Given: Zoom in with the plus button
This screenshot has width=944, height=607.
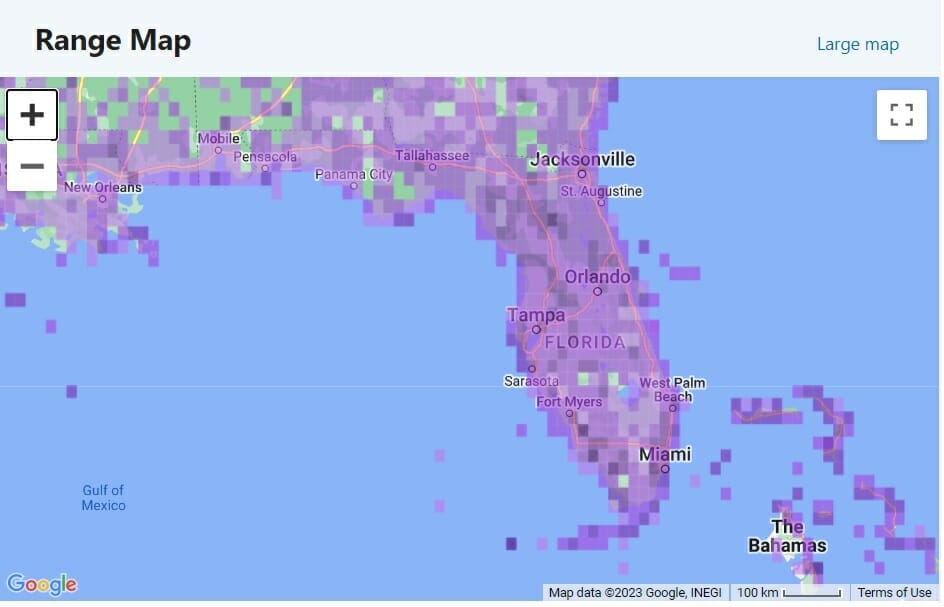Looking at the screenshot, I should click(32, 115).
